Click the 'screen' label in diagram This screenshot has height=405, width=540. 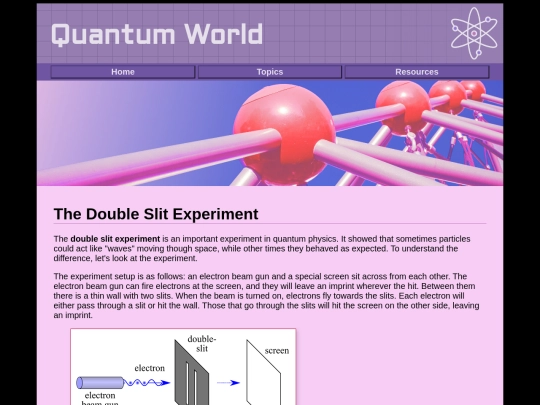click(x=277, y=351)
